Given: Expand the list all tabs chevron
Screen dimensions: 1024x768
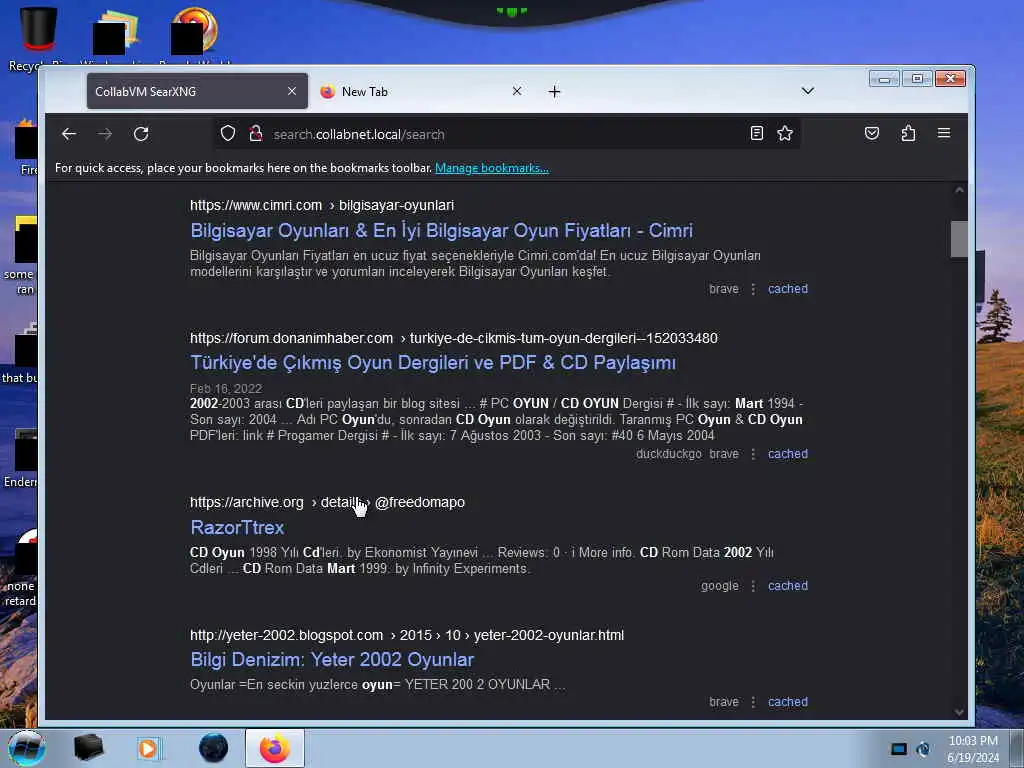Looking at the screenshot, I should (808, 91).
